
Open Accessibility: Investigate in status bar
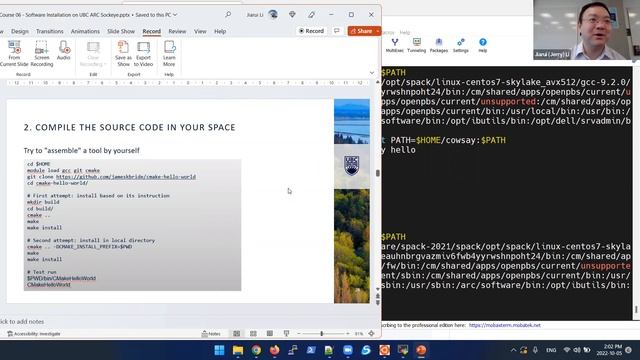pos(34,333)
